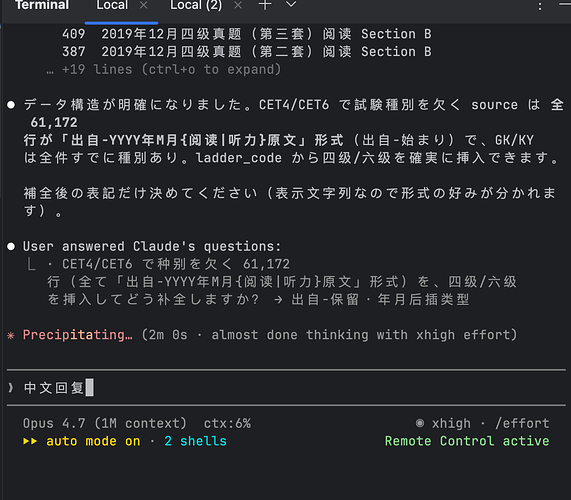Open the 2 shells link
This screenshot has height=500, width=571.
[195, 441]
